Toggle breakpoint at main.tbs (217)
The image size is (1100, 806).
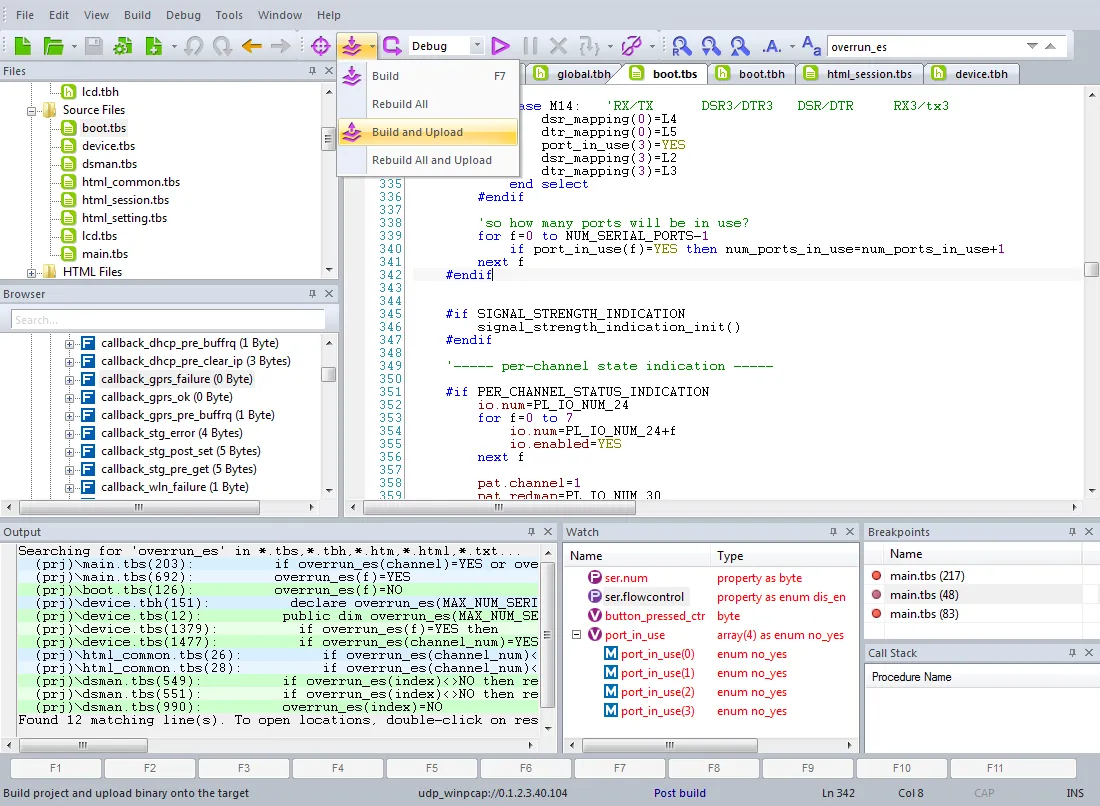(877, 576)
